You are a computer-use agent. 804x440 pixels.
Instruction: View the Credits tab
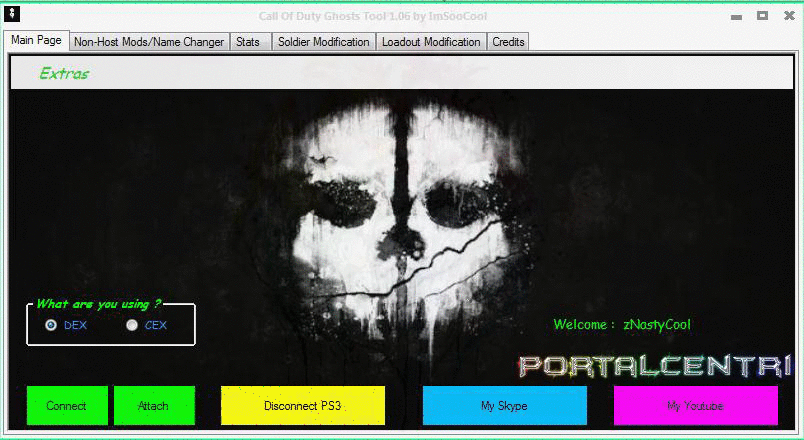508,42
